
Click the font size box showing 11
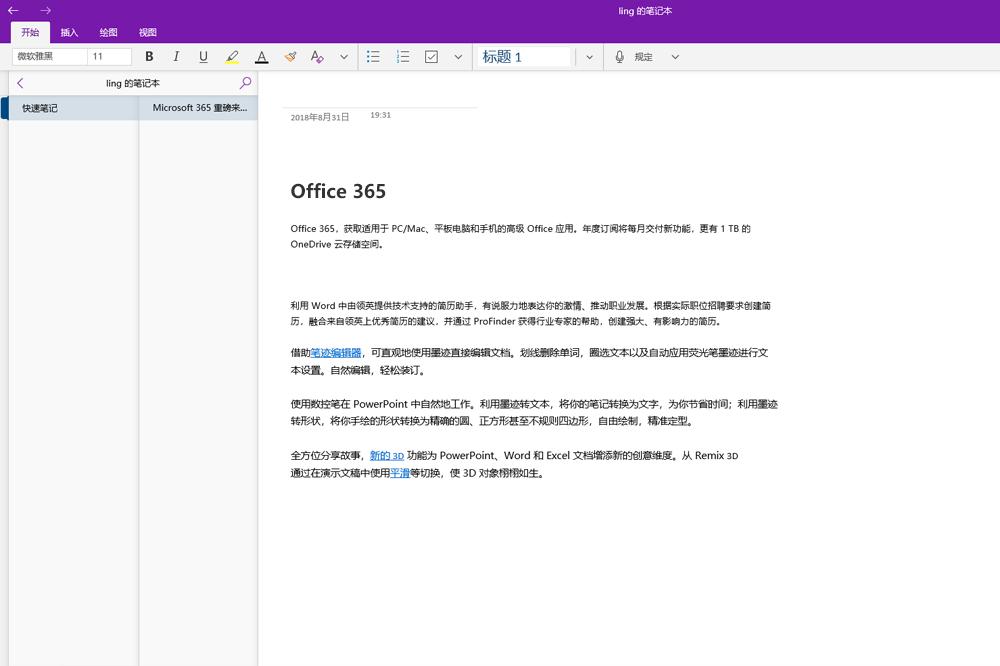tap(110, 56)
